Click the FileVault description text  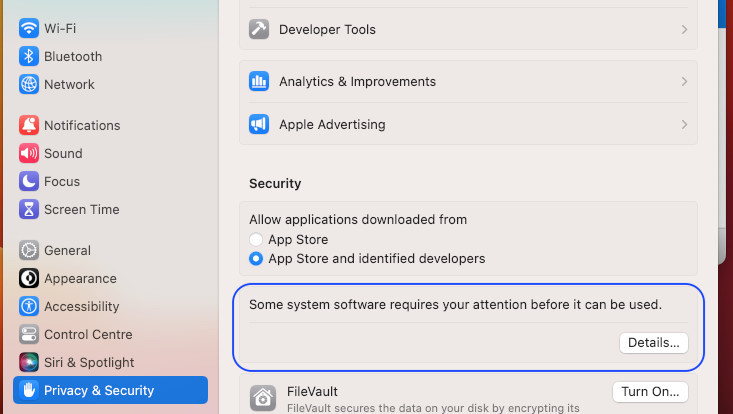(x=433, y=408)
